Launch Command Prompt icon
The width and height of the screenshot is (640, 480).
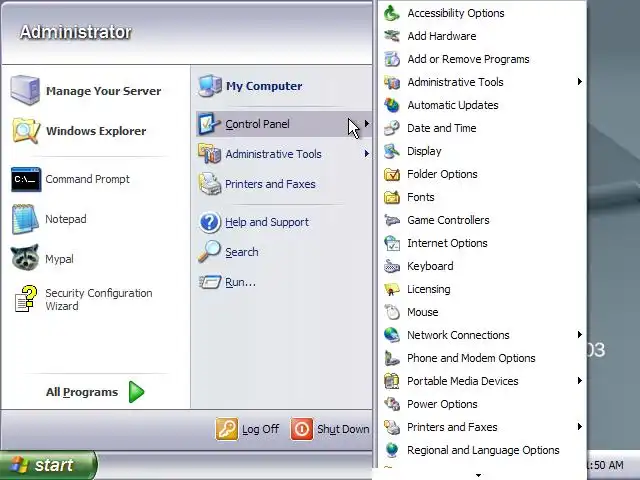26,179
